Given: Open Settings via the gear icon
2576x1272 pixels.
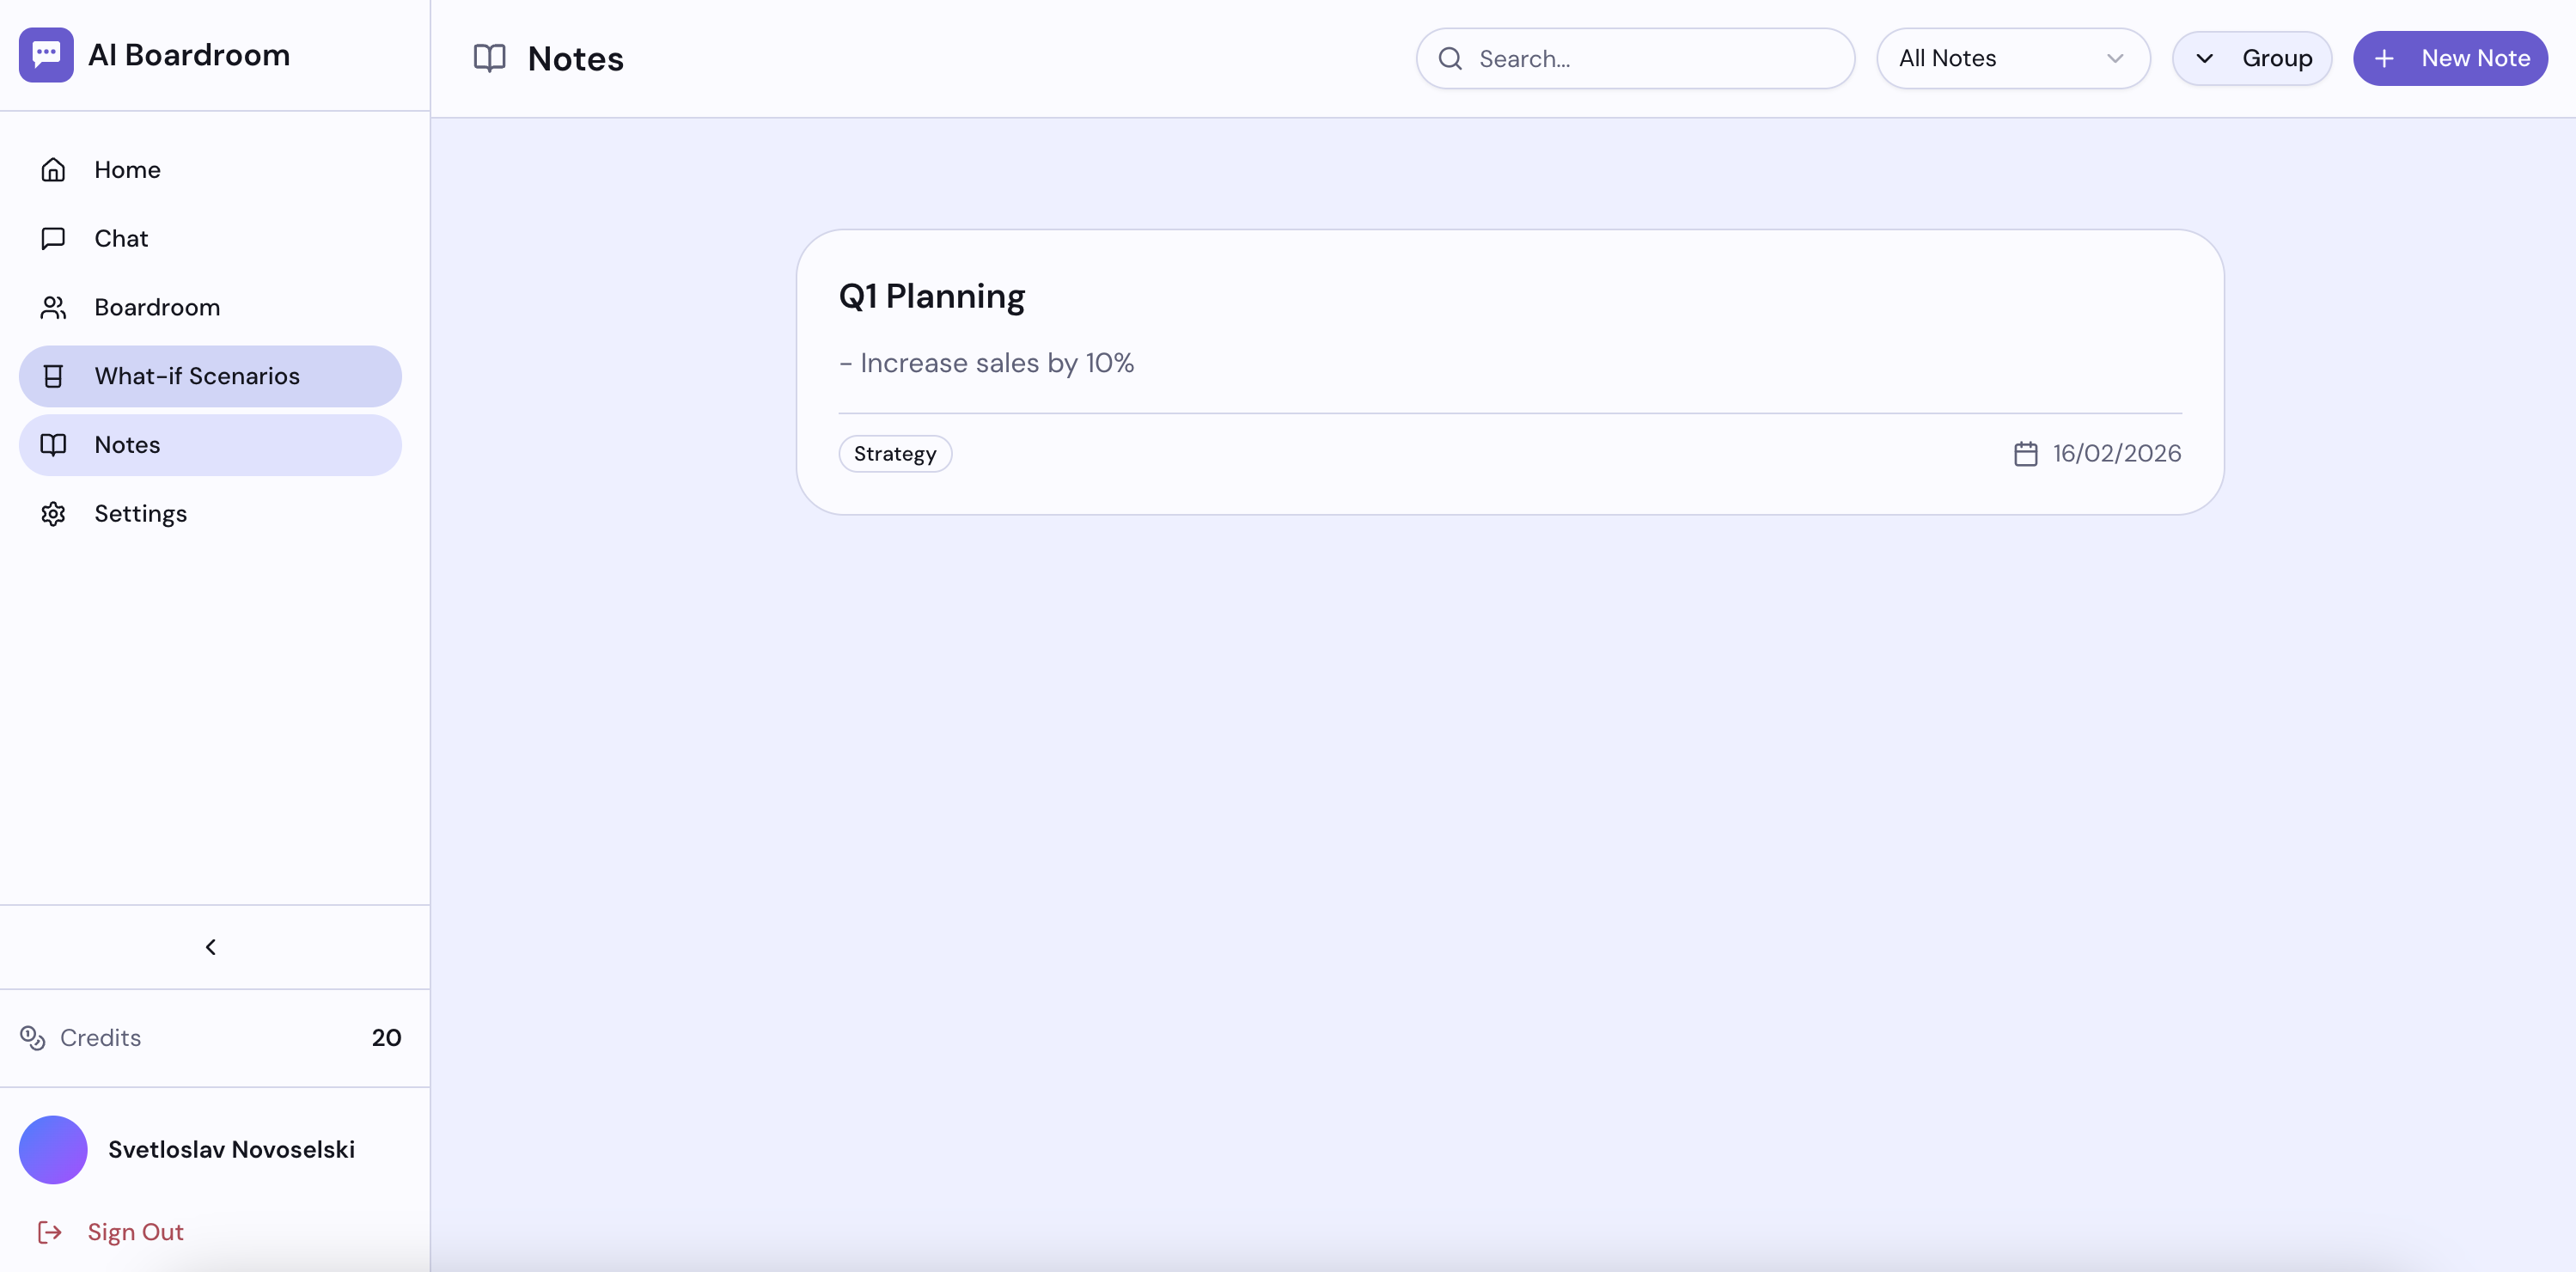Looking at the screenshot, I should 54,513.
